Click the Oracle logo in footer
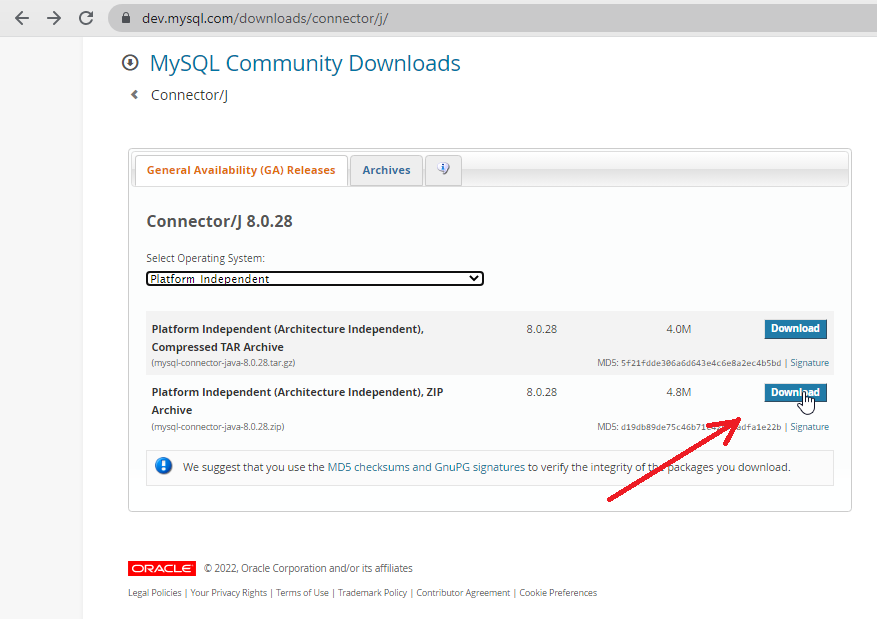Viewport: 877px width, 619px height. (x=162, y=568)
